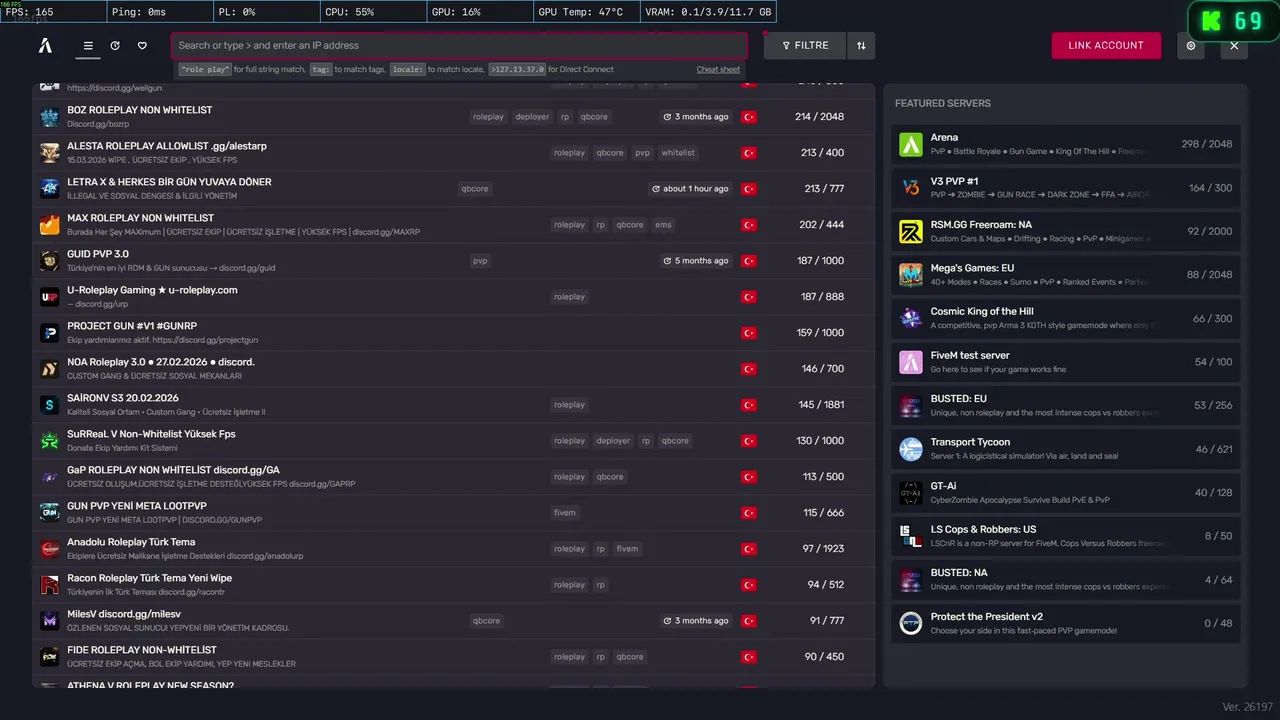Click GaP ROLEPLAY server icon

[x=50, y=477]
